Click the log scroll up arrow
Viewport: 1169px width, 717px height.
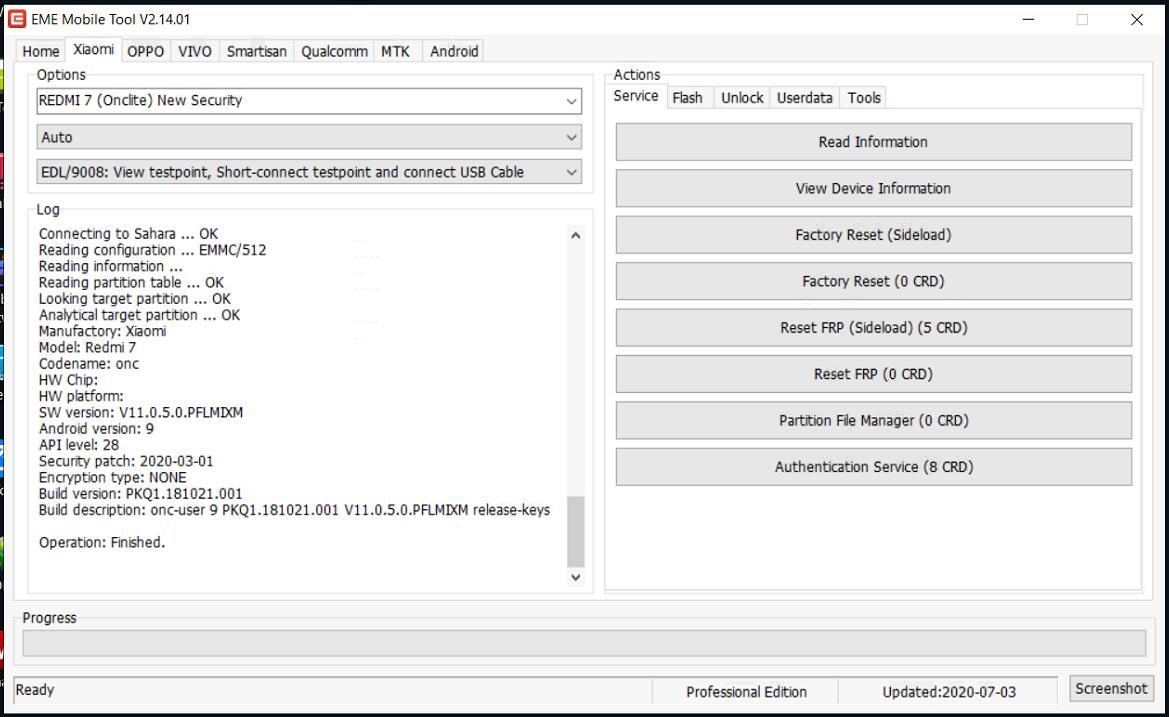(x=576, y=236)
